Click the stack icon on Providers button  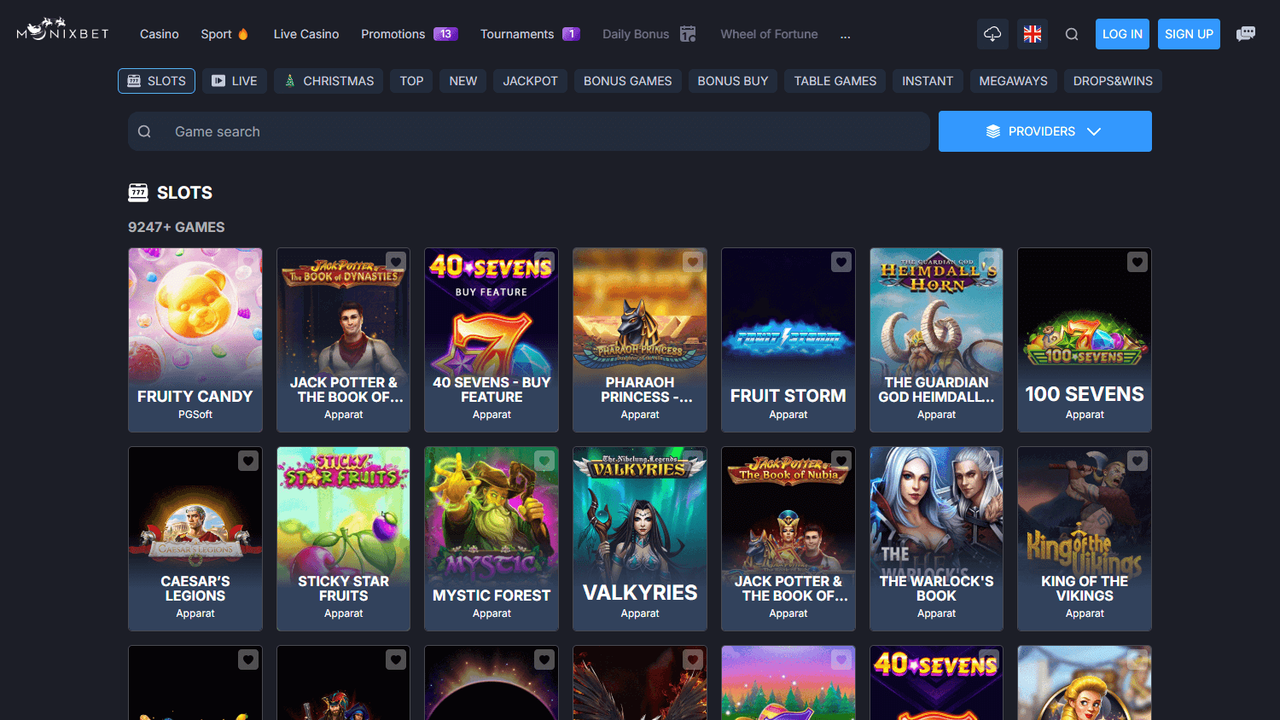tap(993, 132)
